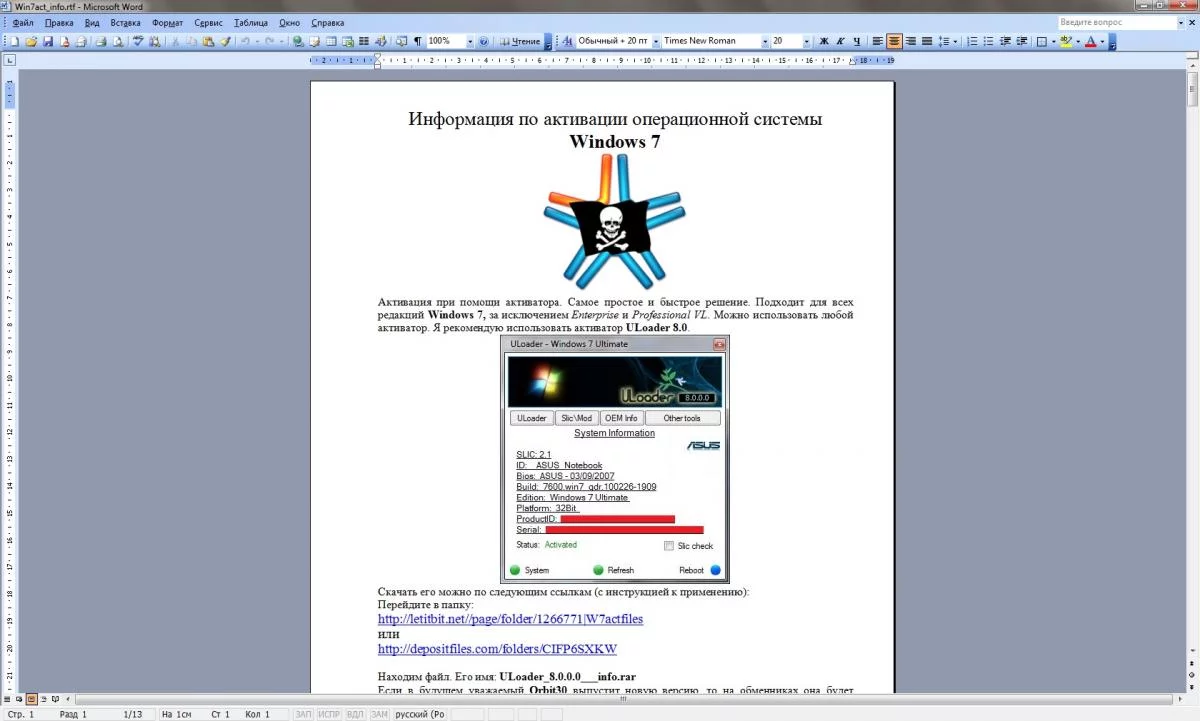The width and height of the screenshot is (1200, 721).
Task: Open the Styles and Formatting pane
Action: coord(568,41)
